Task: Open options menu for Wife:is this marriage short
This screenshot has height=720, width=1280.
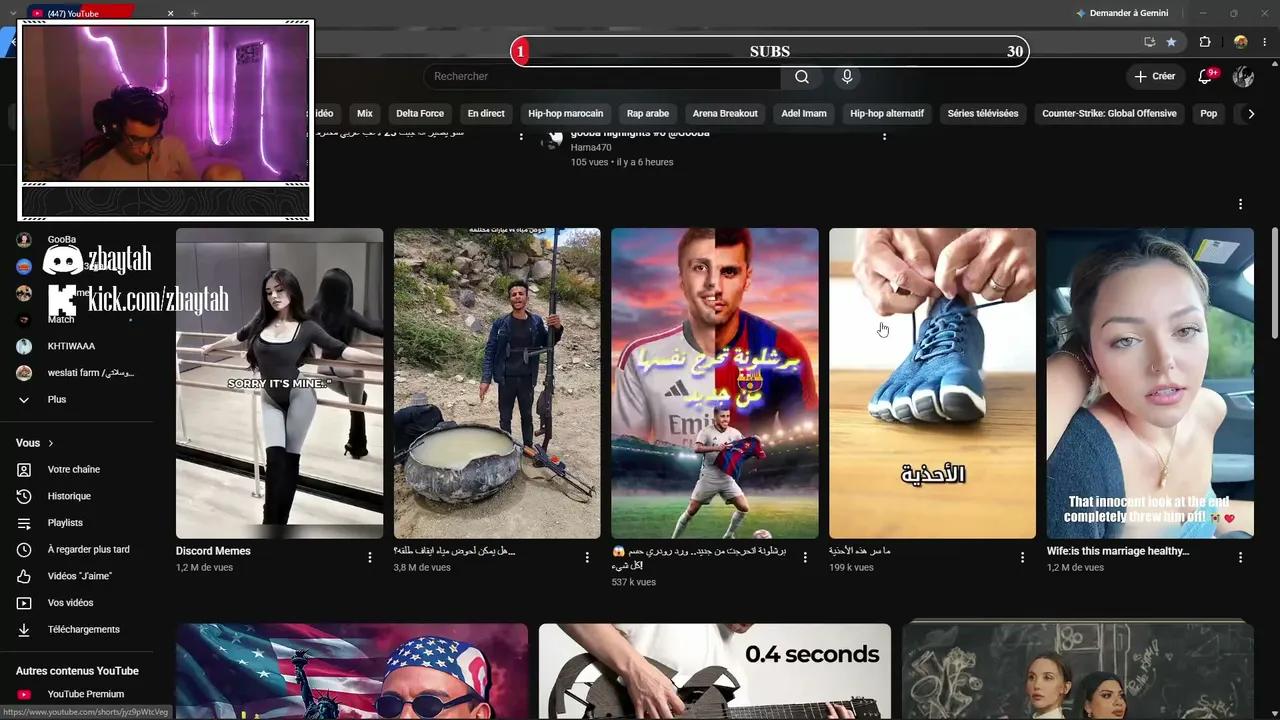Action: click(x=1240, y=558)
